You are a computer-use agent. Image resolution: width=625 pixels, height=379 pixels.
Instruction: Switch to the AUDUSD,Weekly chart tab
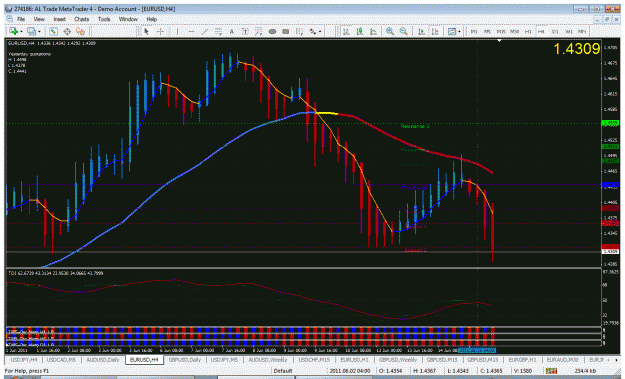(268, 359)
